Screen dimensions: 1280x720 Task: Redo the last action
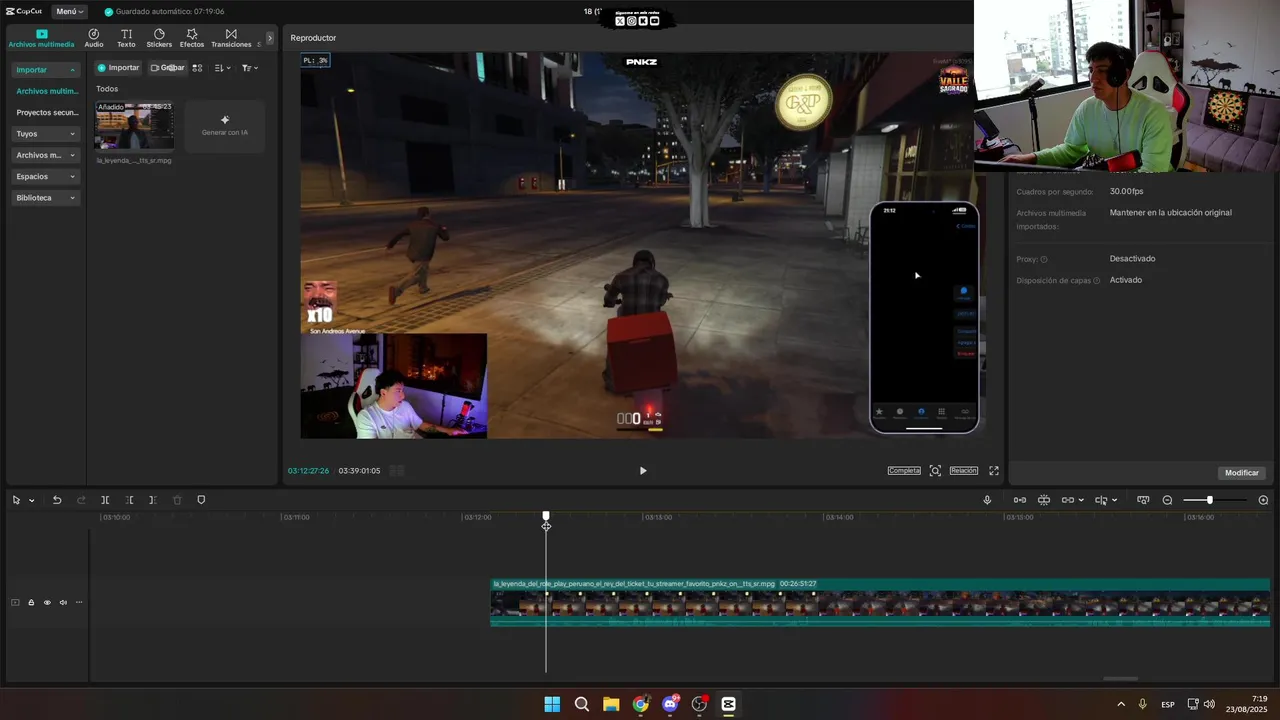click(81, 500)
